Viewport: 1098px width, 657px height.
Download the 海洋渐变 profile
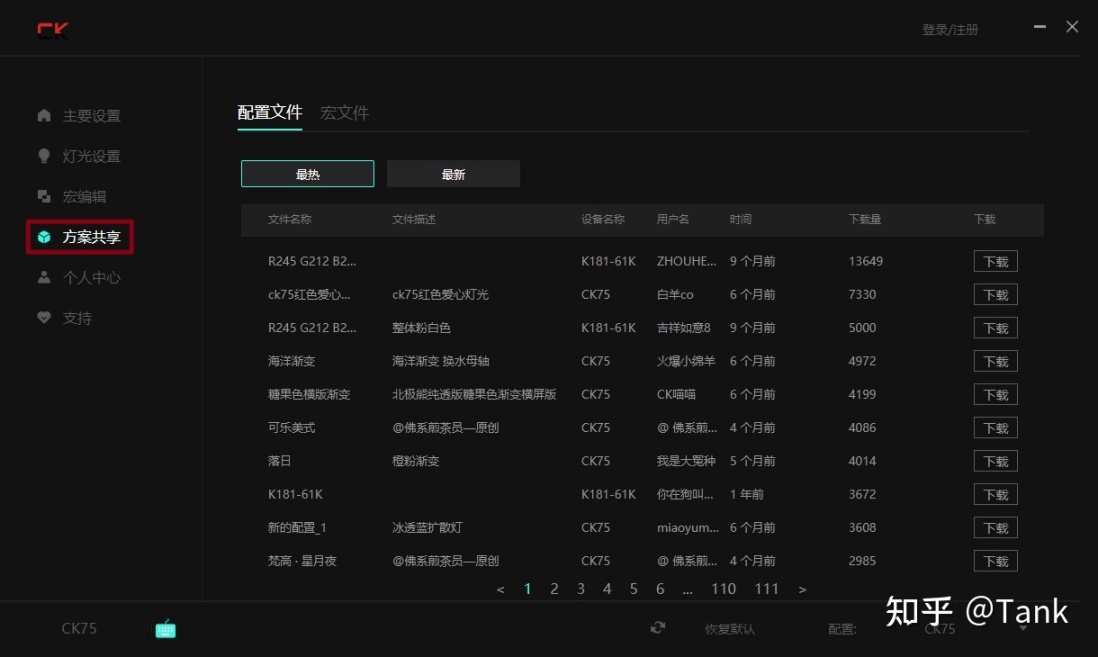point(995,361)
